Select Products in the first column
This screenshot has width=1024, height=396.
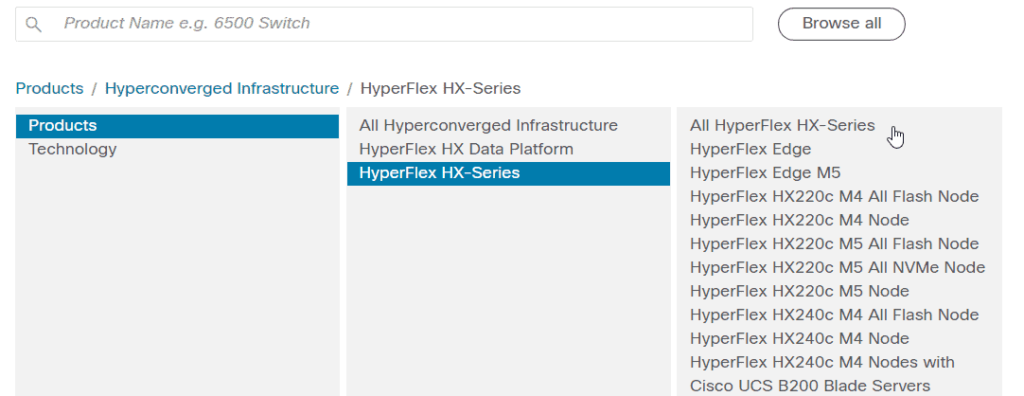point(178,125)
